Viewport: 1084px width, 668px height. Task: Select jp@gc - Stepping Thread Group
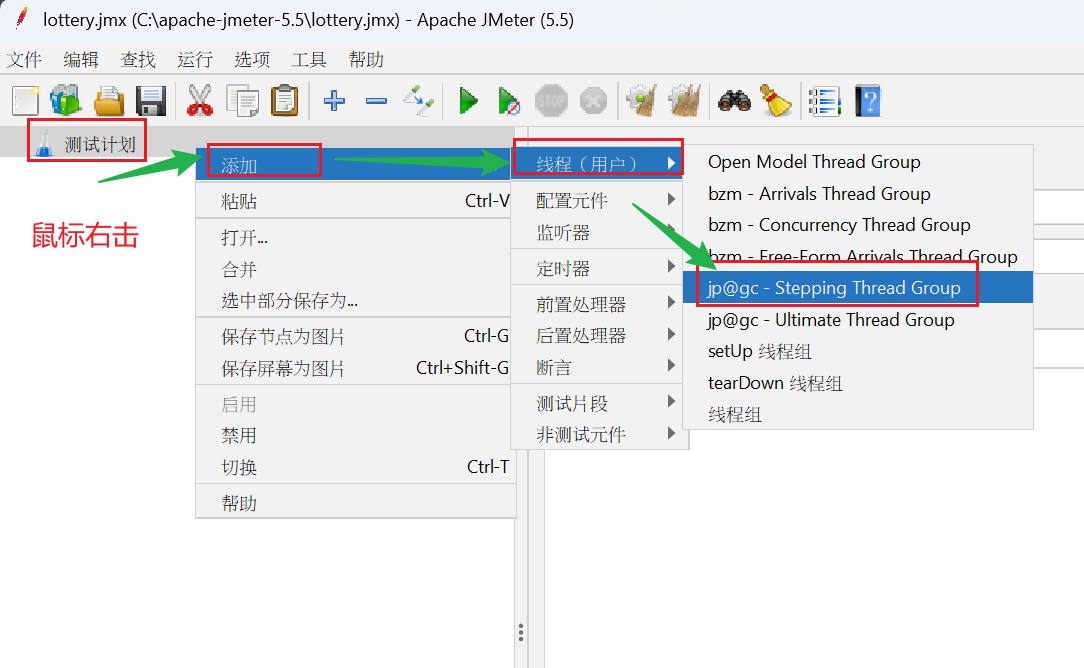(858, 288)
